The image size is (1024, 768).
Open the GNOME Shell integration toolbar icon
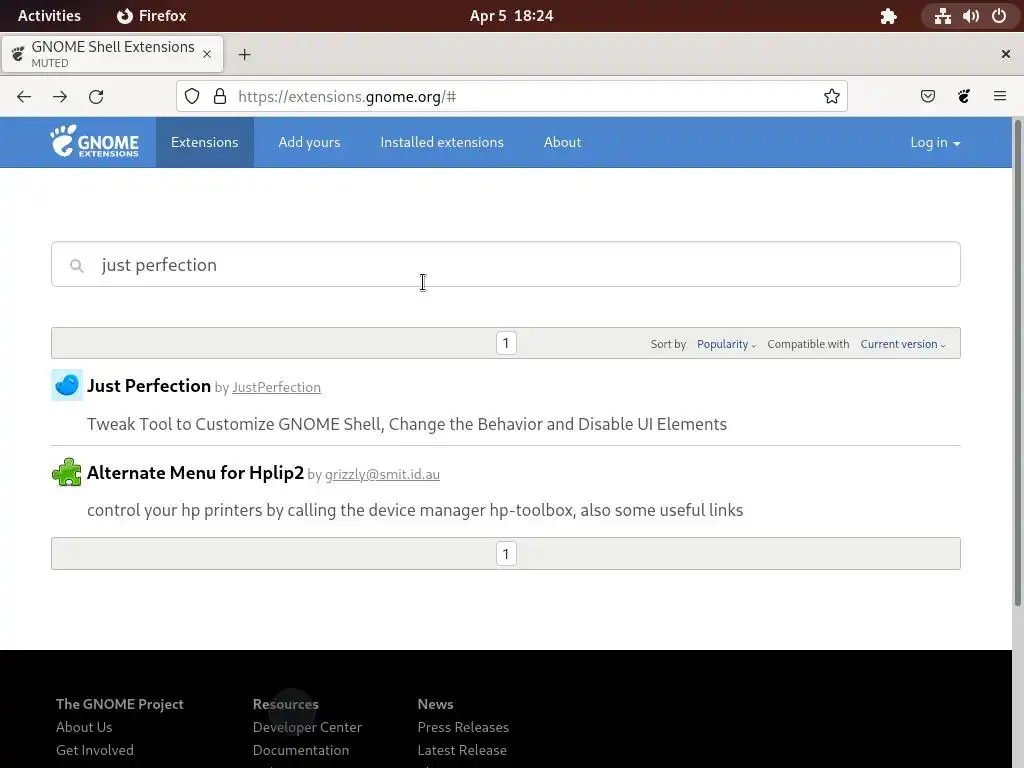click(x=964, y=97)
